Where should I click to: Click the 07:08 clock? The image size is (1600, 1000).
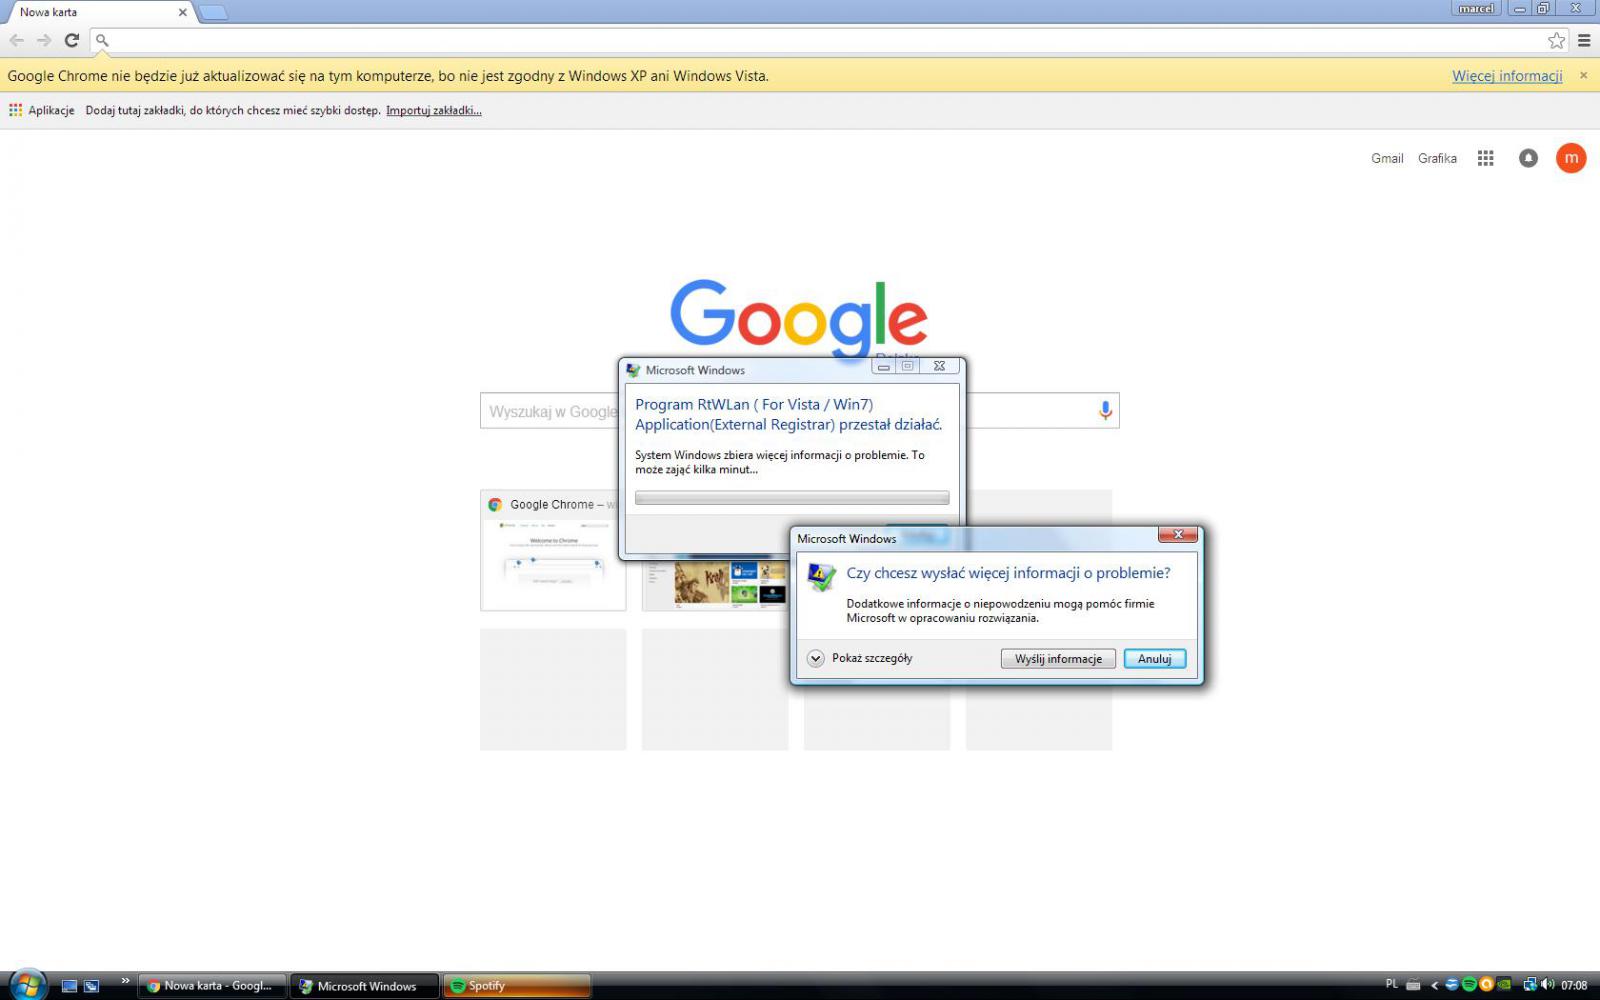[x=1574, y=985]
